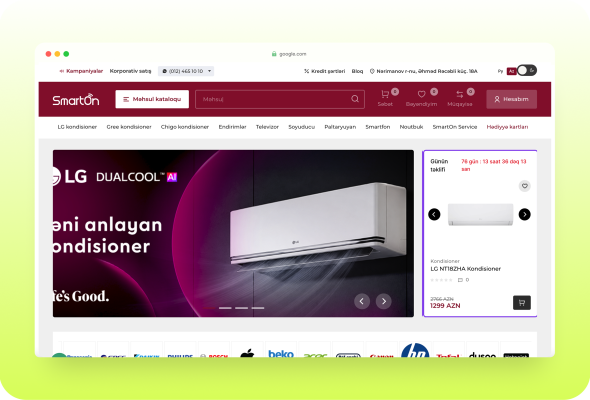Image resolution: width=590 pixels, height=400 pixels.
Task: Open the Smartfon category
Action: [378, 127]
